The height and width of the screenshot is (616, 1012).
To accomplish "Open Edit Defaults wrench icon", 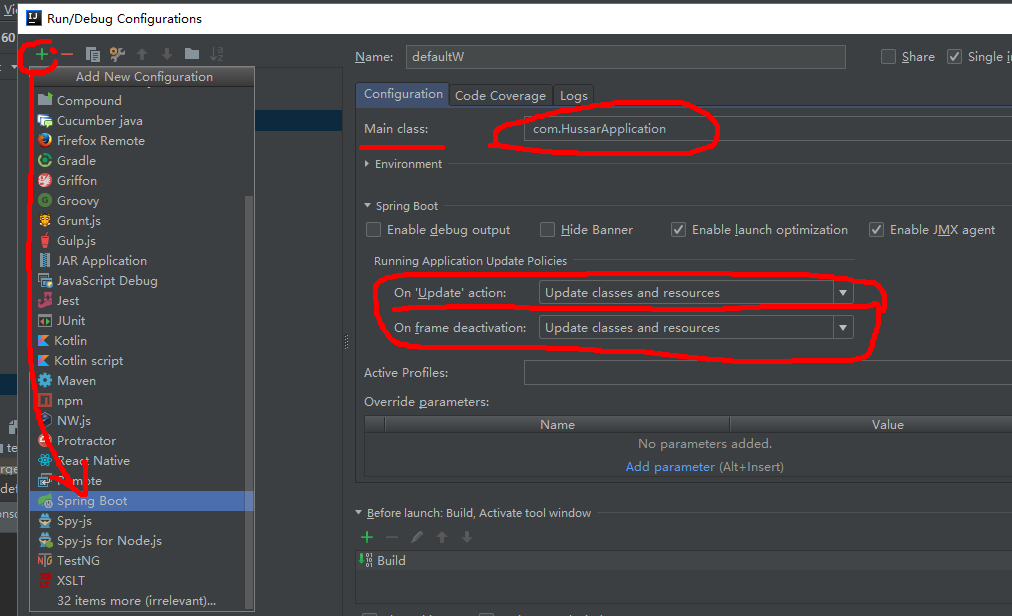I will 117,54.
